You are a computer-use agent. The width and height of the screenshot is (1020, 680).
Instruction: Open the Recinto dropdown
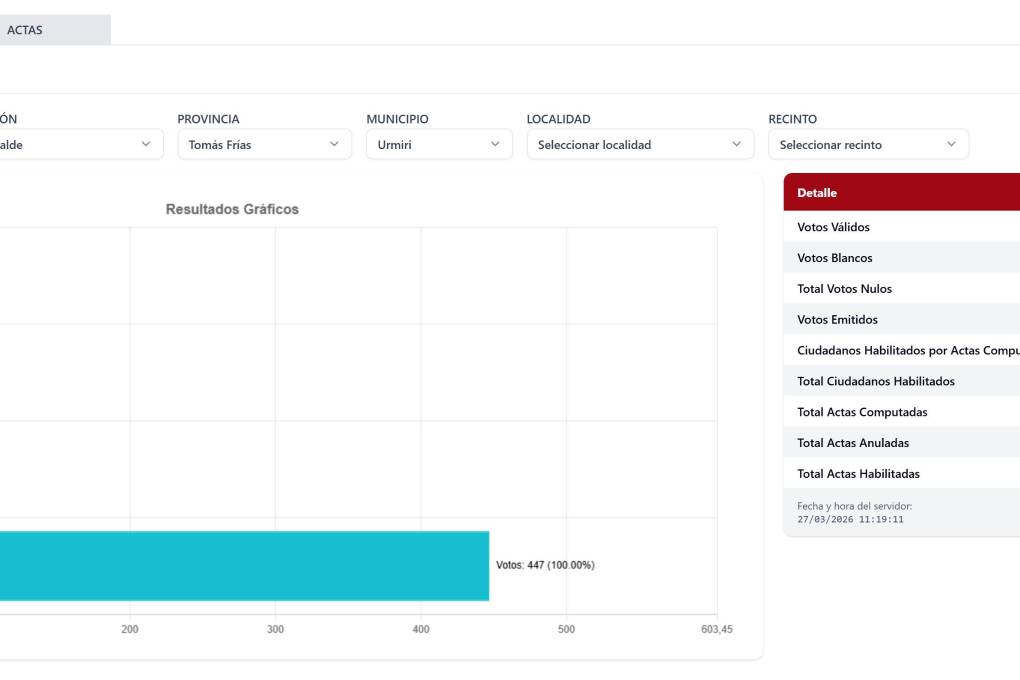pyautogui.click(x=868, y=145)
